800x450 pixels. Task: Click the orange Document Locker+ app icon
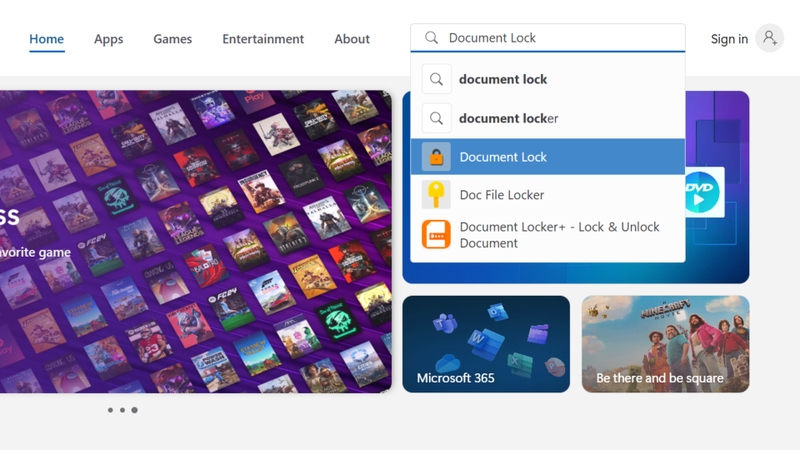point(436,234)
